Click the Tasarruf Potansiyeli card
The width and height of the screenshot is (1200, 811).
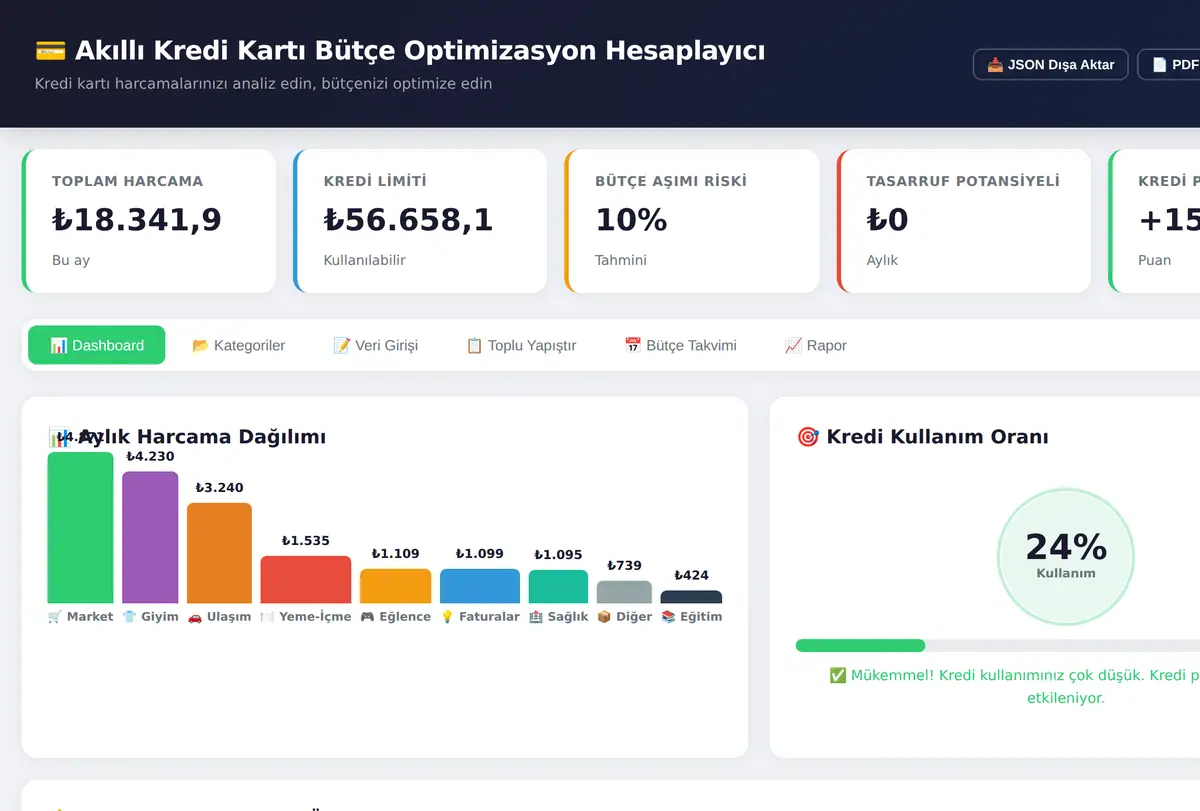[x=964, y=221]
